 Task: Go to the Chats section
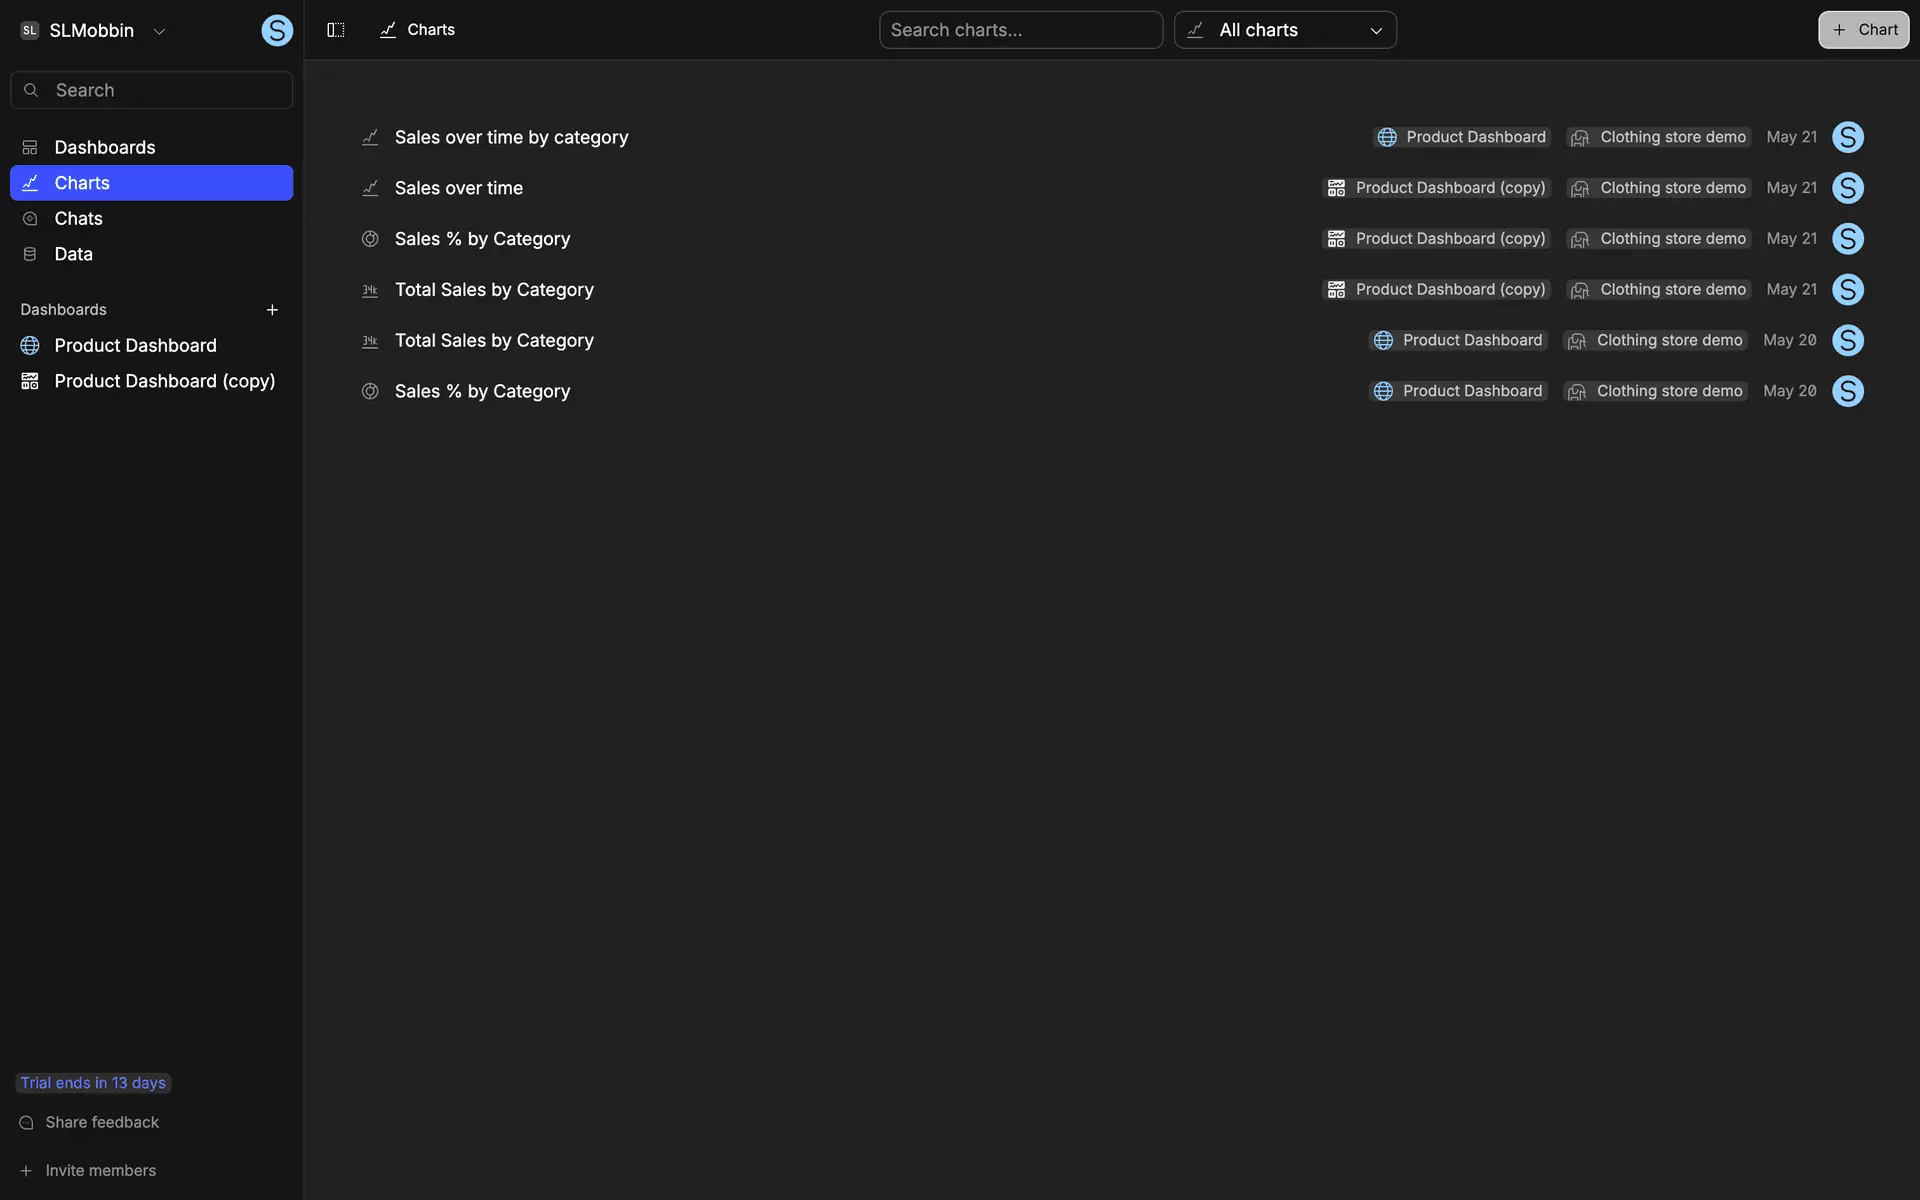(78, 219)
